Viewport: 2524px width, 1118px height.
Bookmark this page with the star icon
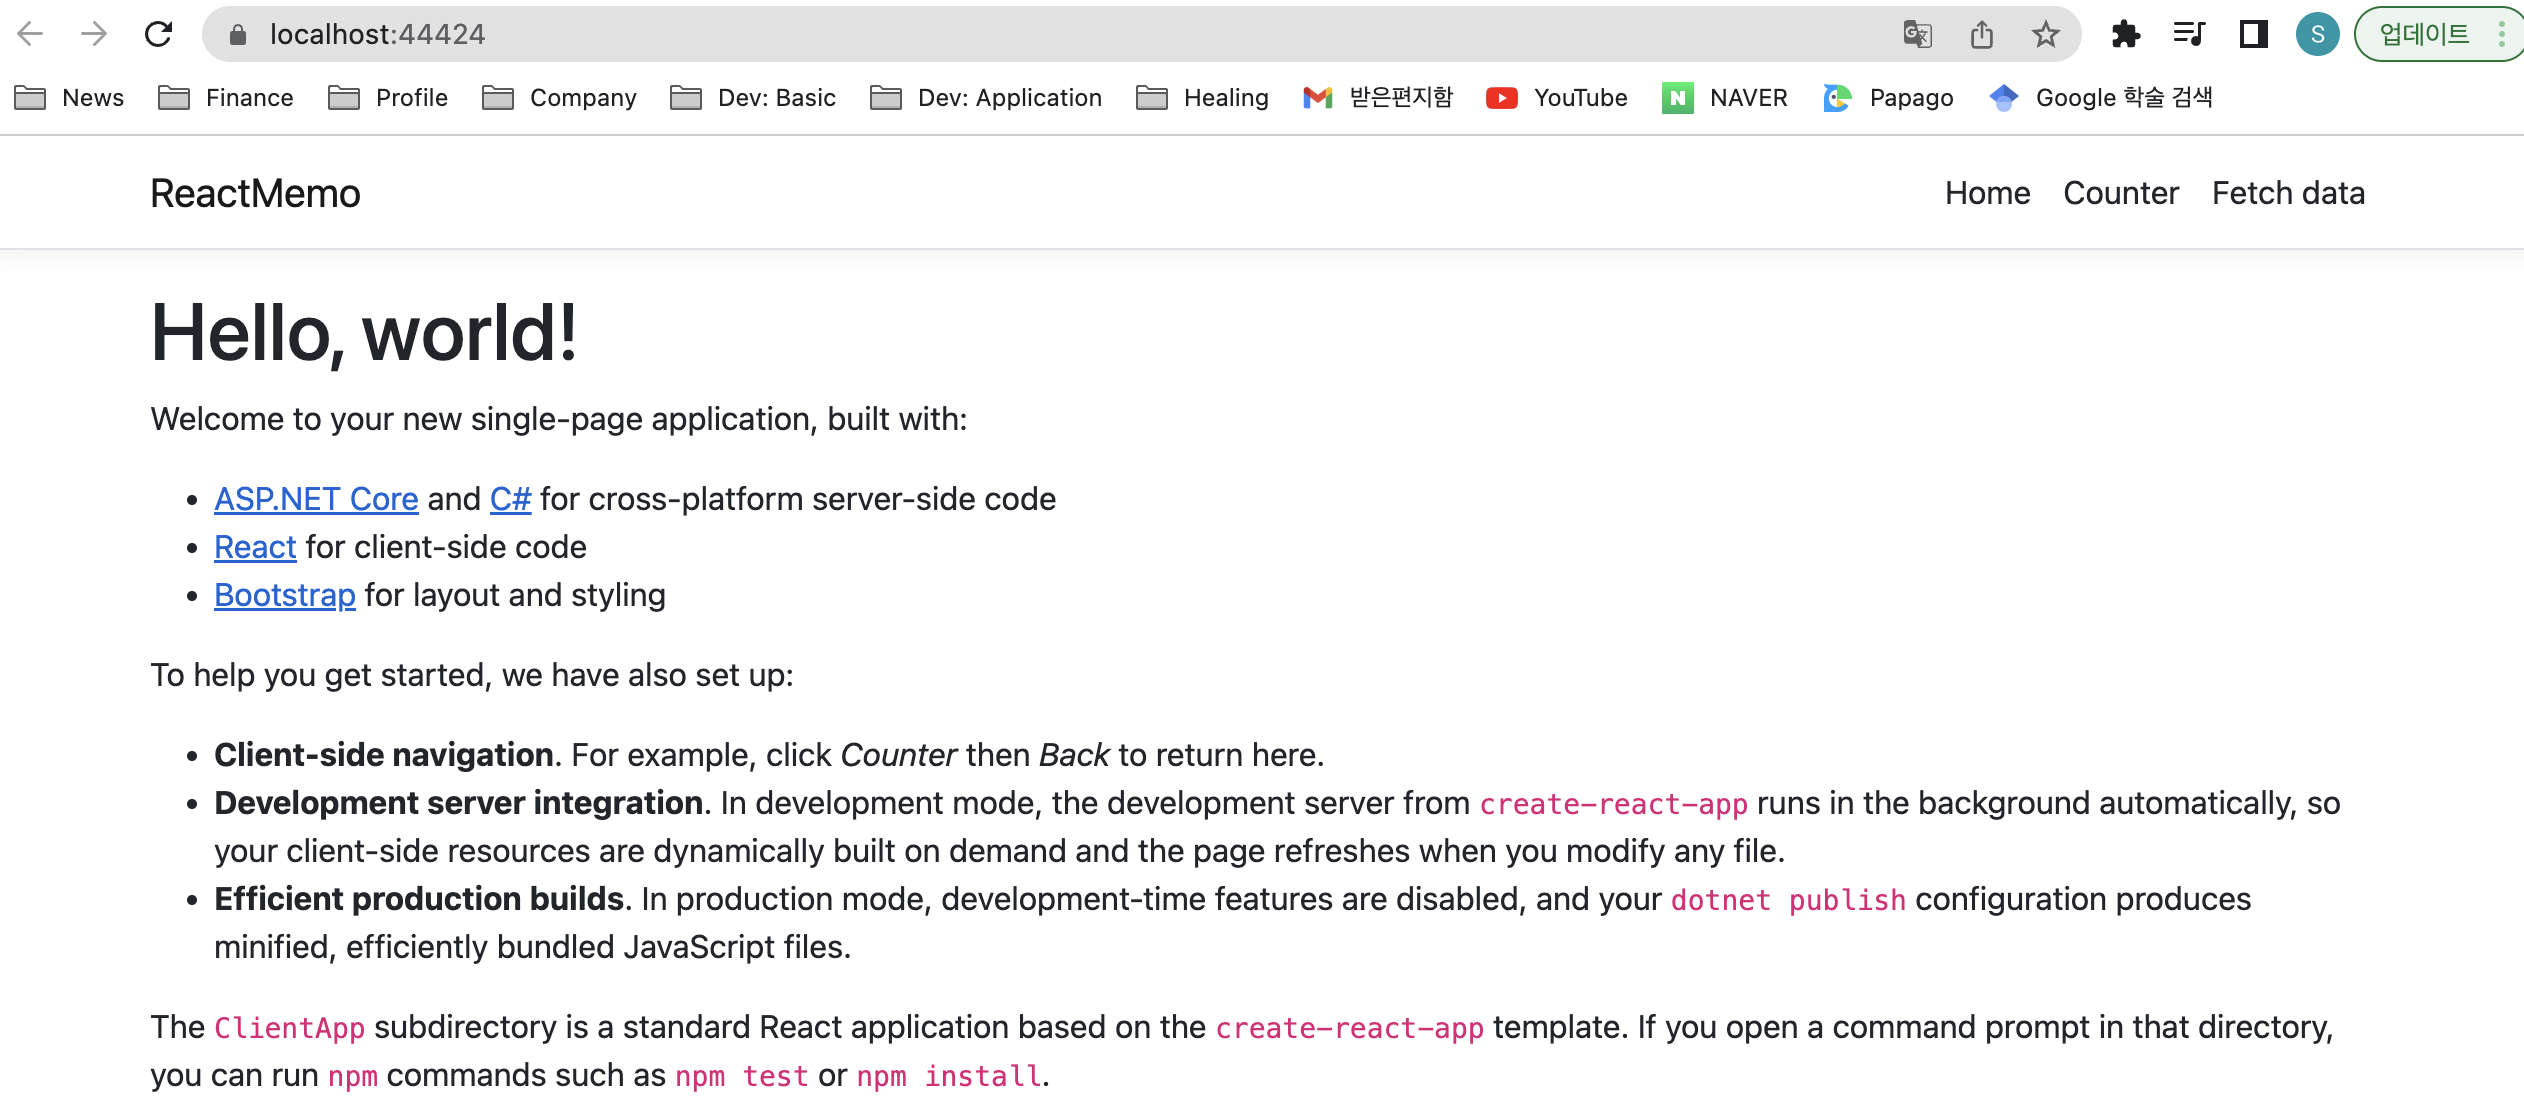pos(2045,34)
